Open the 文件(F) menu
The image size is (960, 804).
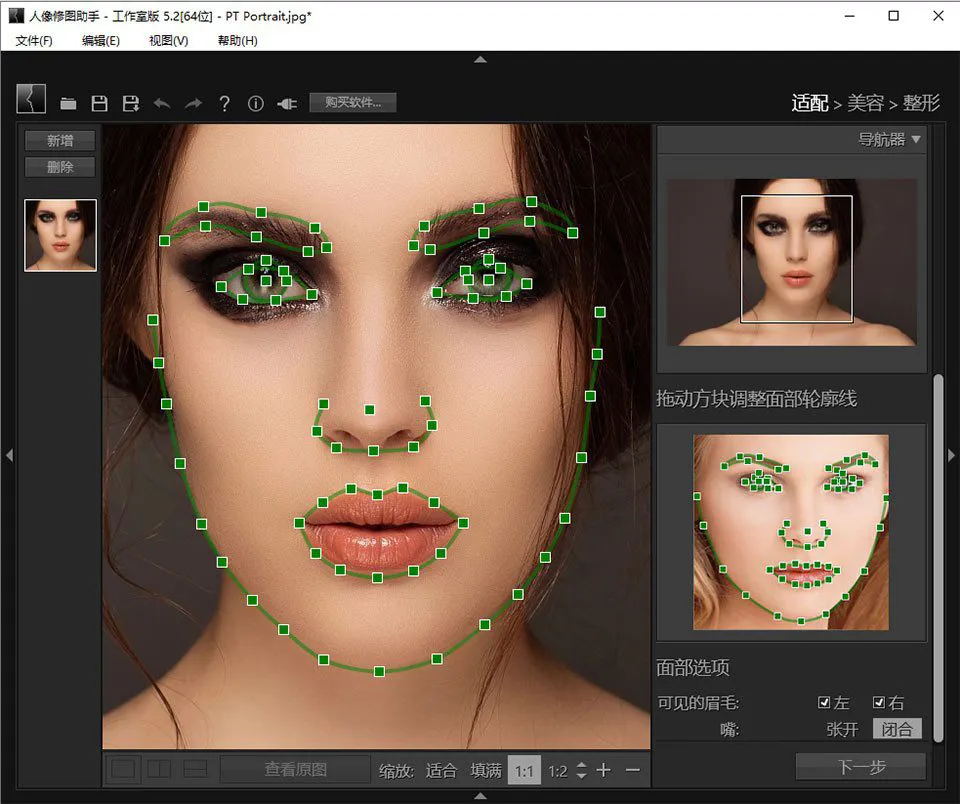(x=34, y=41)
